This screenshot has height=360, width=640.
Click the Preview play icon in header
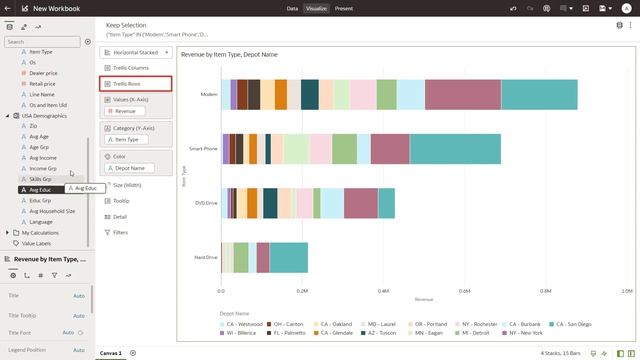tap(586, 8)
